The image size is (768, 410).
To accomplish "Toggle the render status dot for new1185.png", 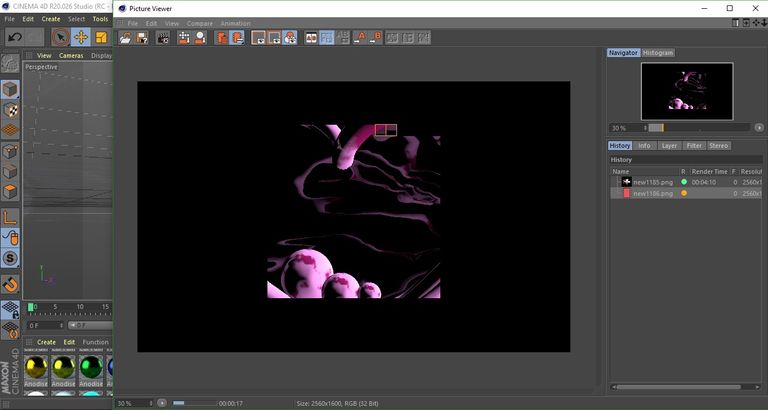I will coord(684,182).
